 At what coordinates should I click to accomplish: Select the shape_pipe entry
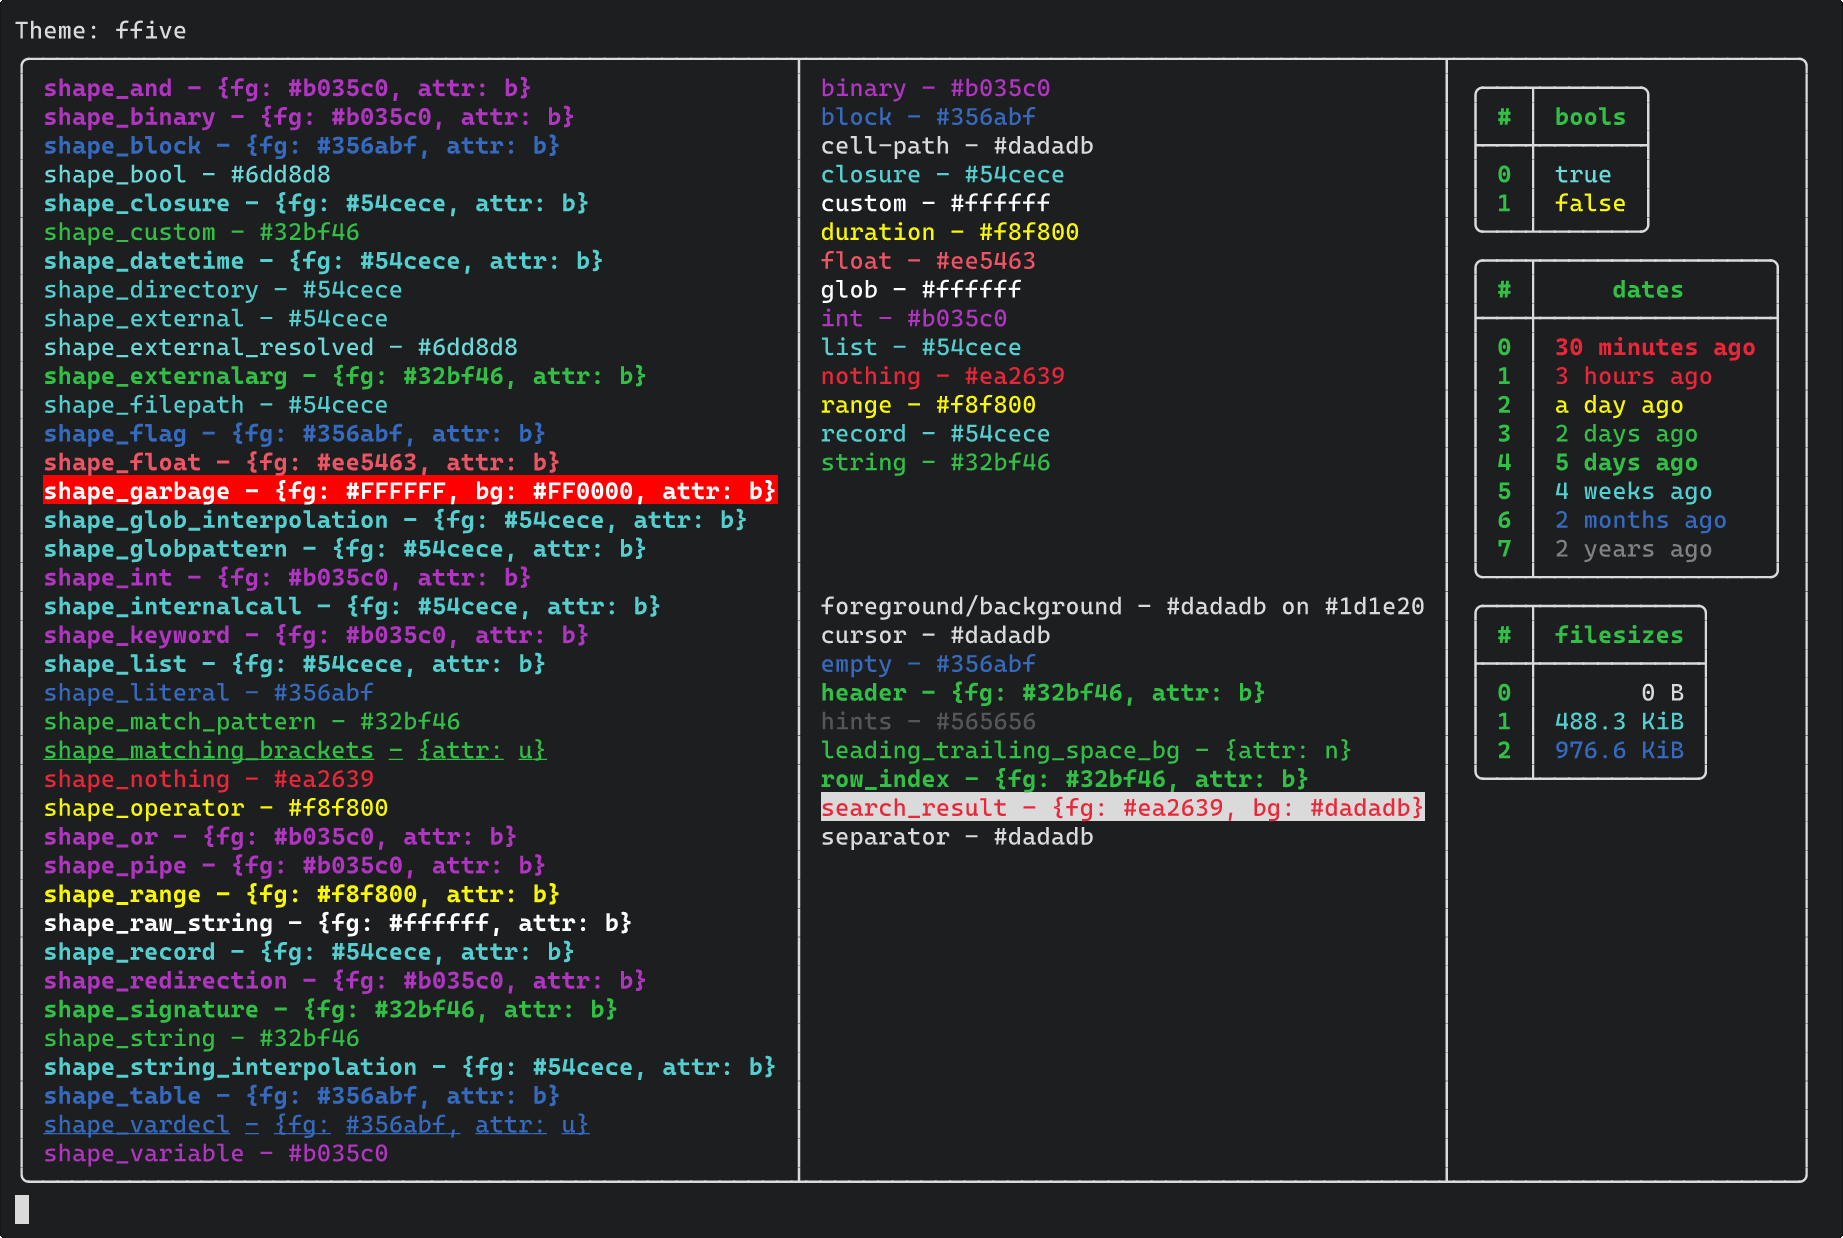tap(294, 866)
